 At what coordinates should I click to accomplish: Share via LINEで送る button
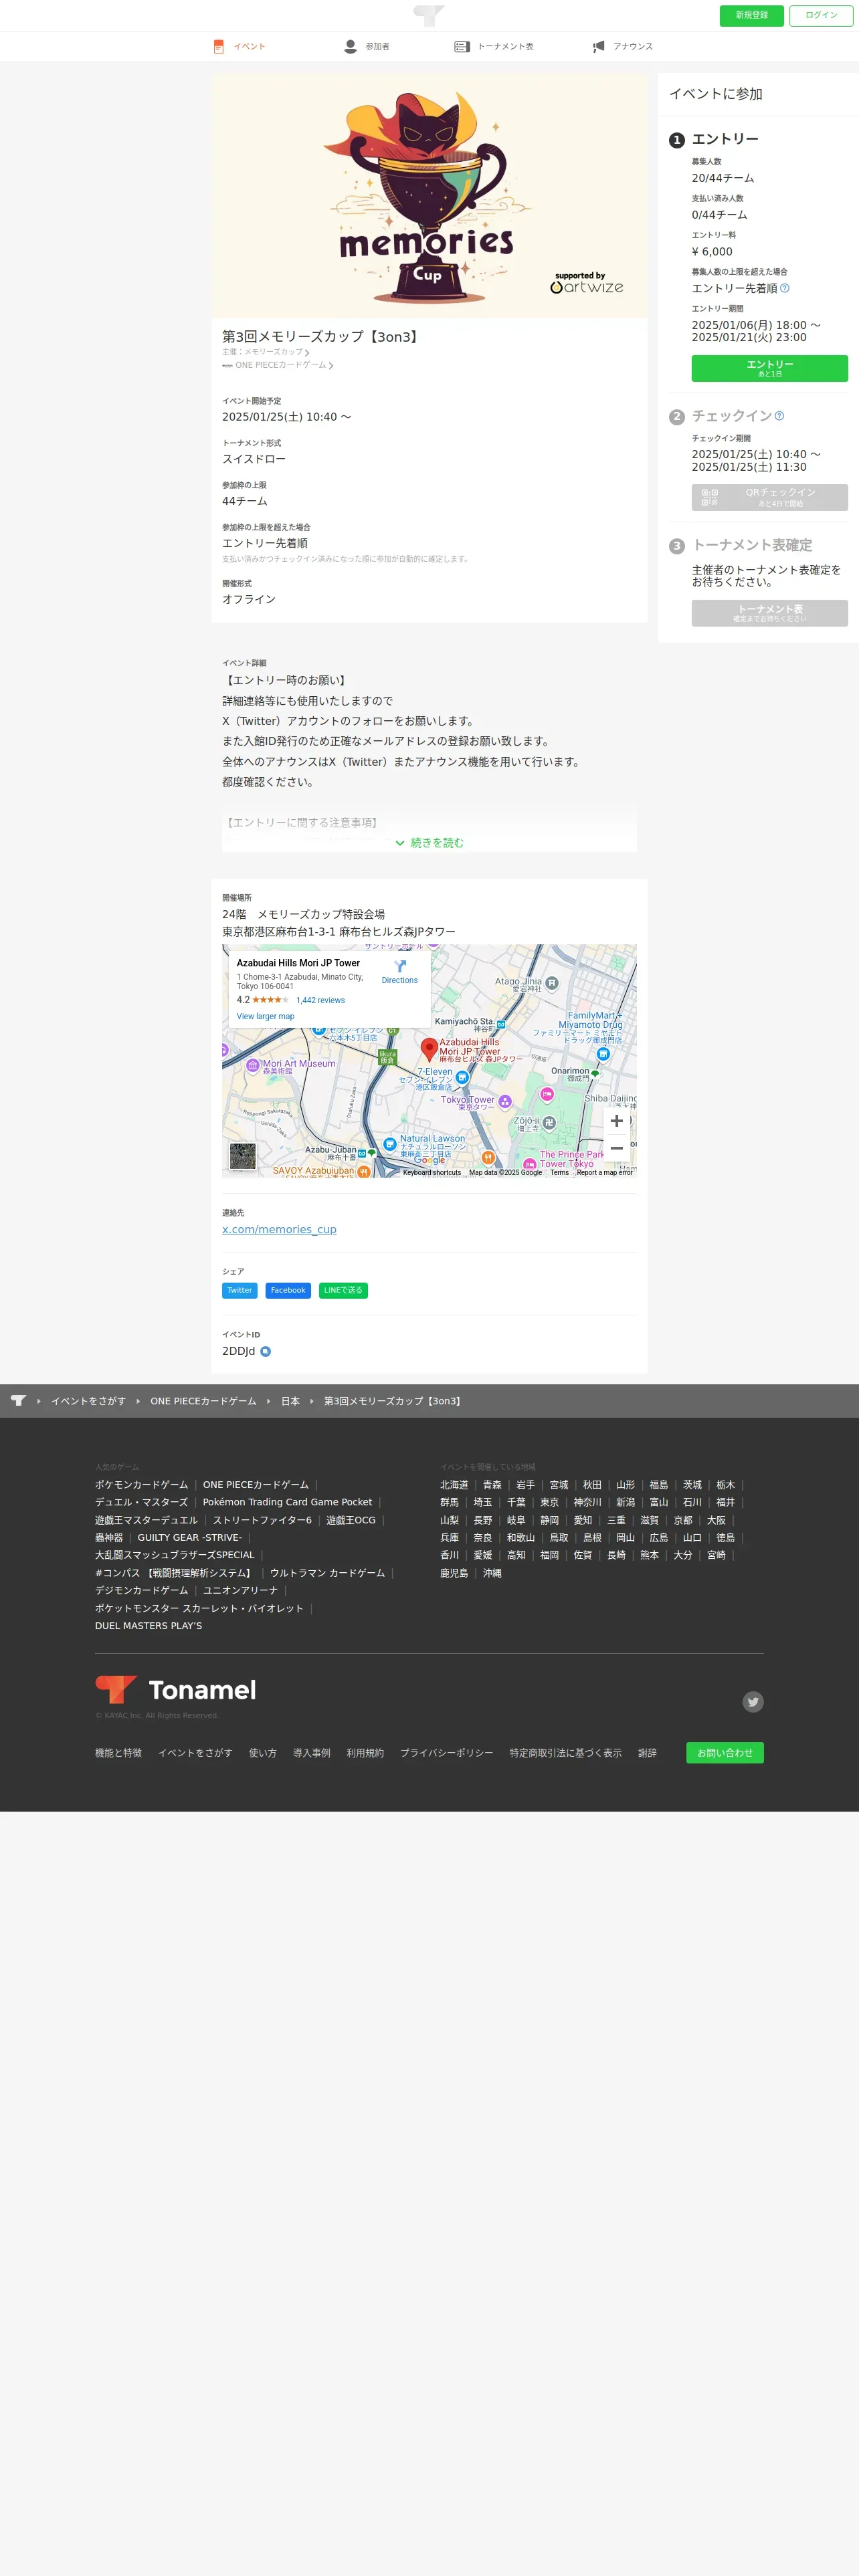(343, 1290)
